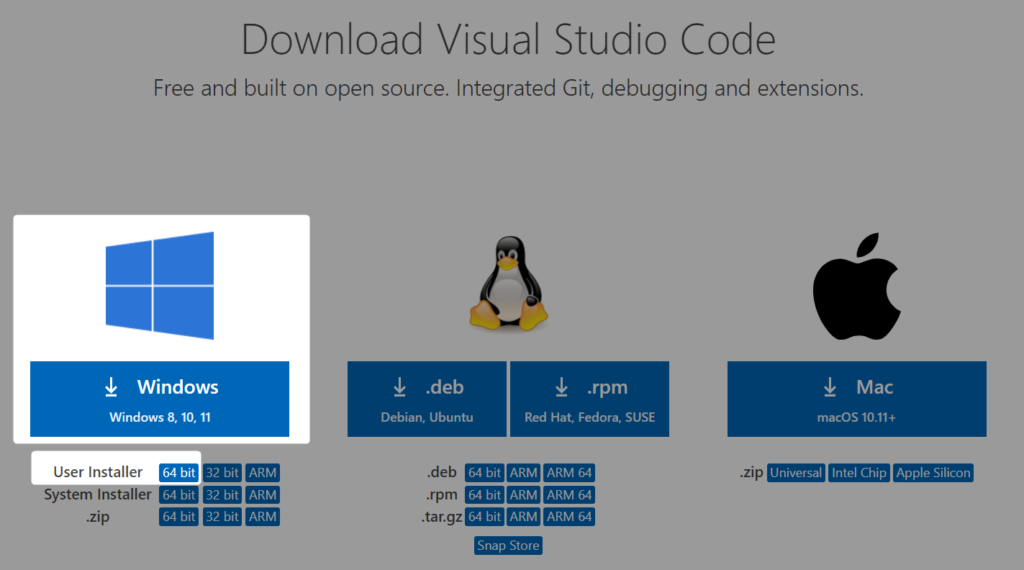
Task: Choose System Installer ARM
Action: click(263, 495)
